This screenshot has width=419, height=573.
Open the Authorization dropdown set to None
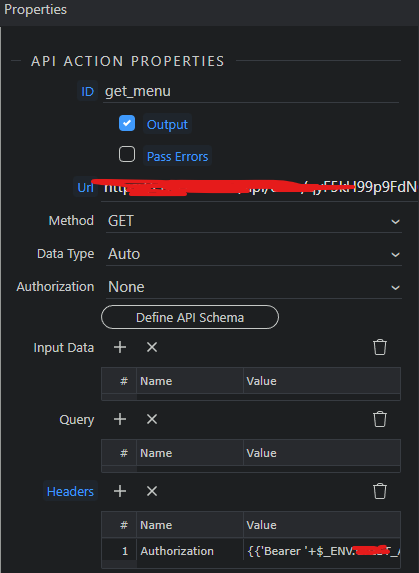pyautogui.click(x=254, y=287)
